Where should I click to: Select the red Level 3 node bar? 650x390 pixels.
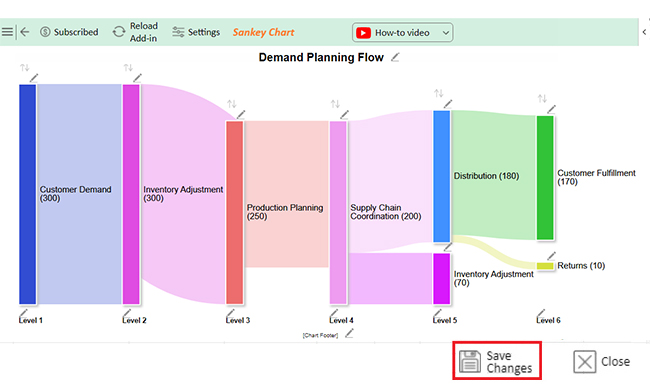tap(235, 212)
